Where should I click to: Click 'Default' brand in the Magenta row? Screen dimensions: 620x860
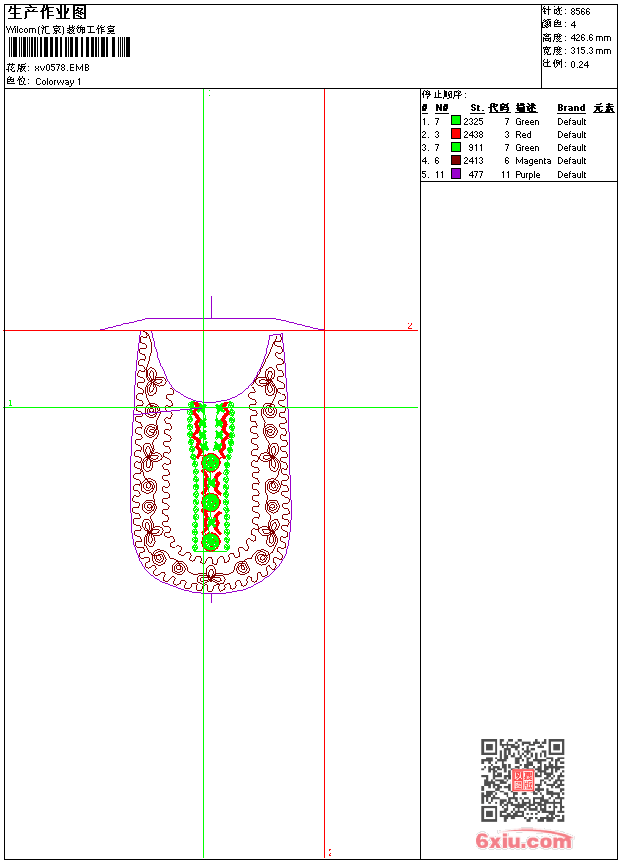[x=571, y=161]
